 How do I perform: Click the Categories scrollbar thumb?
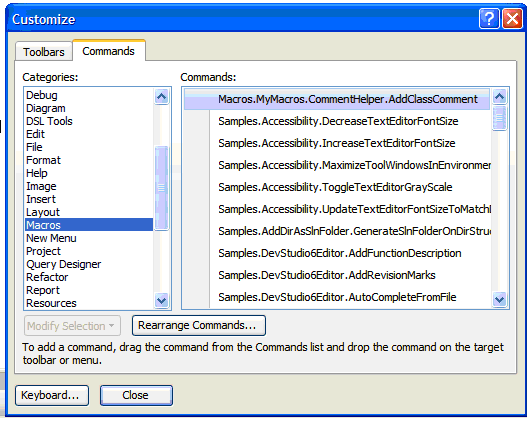(162, 188)
